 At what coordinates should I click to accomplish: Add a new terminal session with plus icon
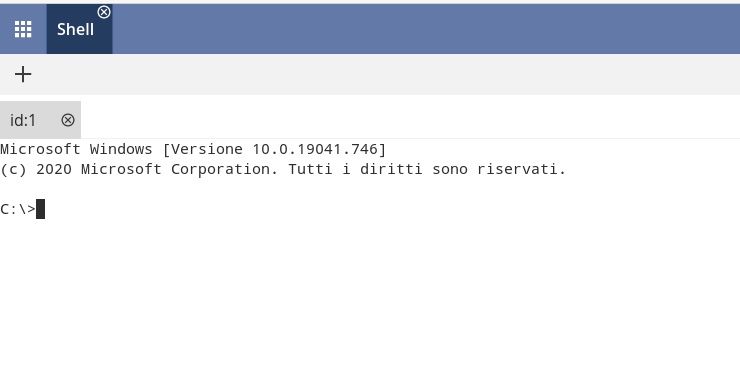pyautogui.click(x=23, y=74)
